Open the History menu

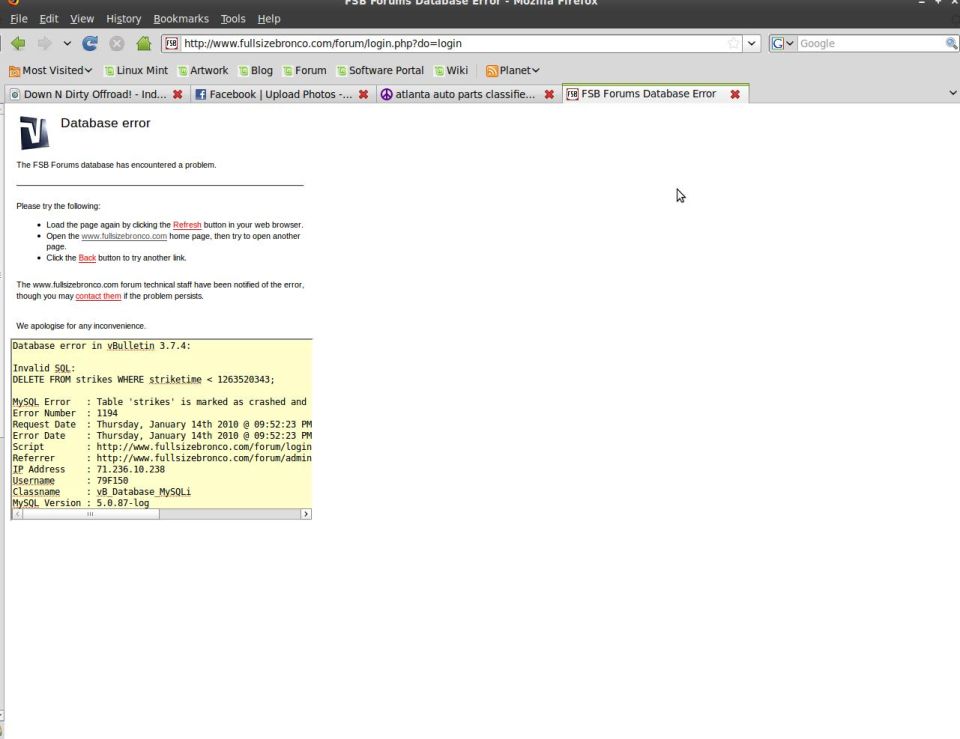point(124,19)
